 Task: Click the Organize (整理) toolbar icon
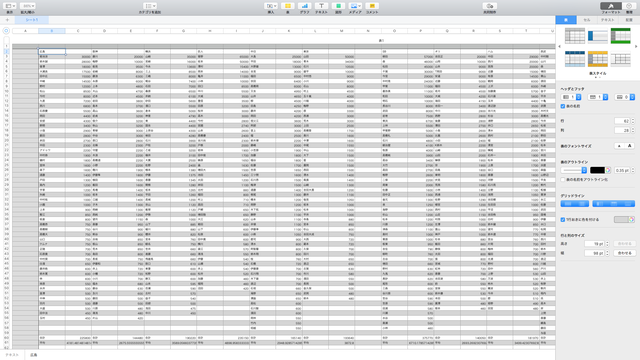(629, 6)
